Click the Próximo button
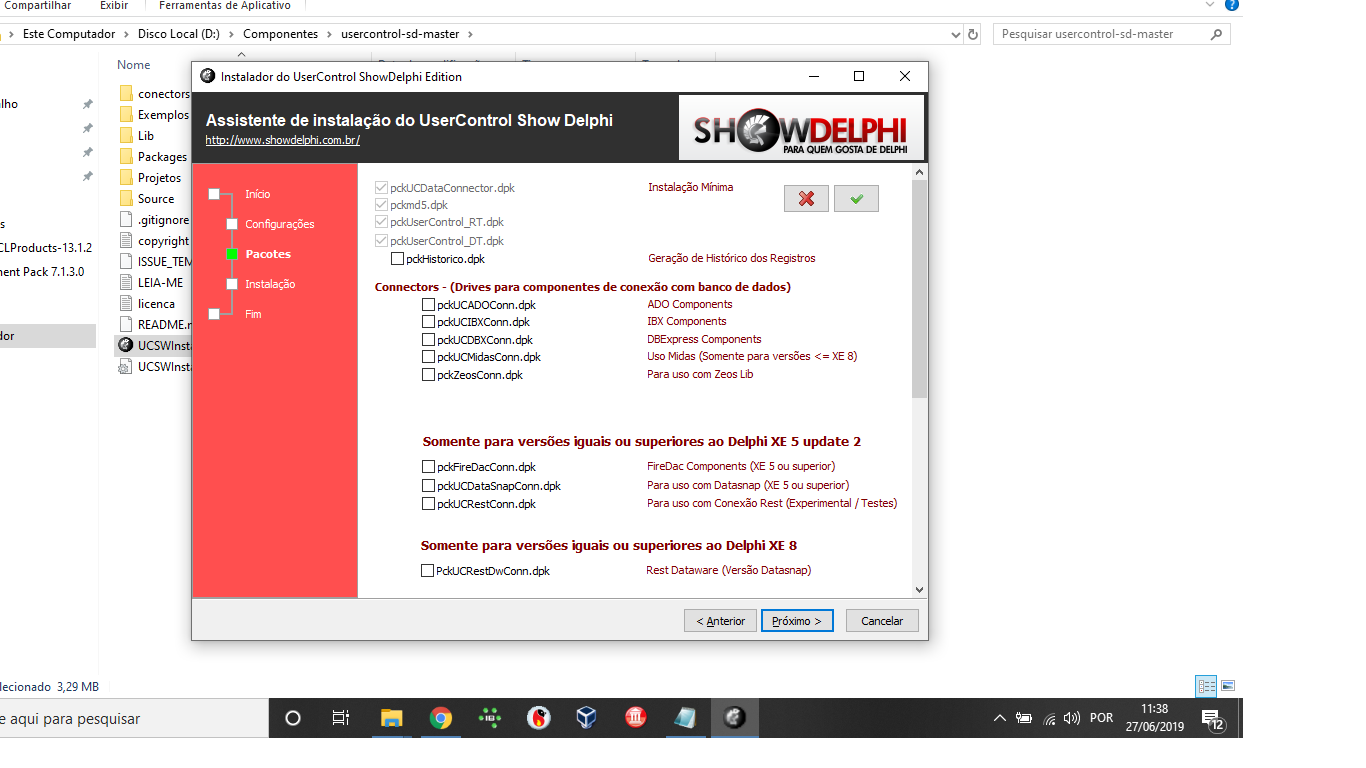 [x=797, y=621]
